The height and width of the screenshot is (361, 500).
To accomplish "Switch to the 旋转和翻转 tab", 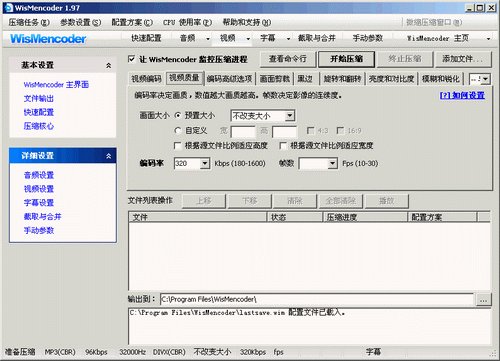I will tap(342, 79).
